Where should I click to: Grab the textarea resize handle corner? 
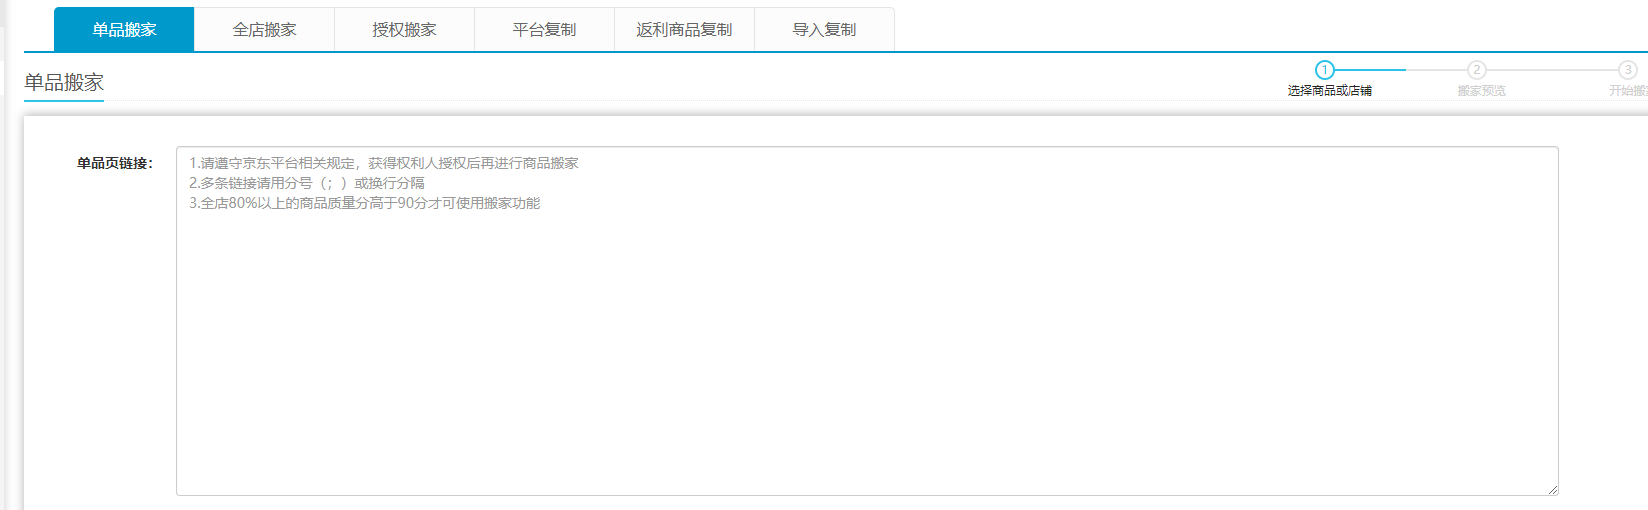1552,489
